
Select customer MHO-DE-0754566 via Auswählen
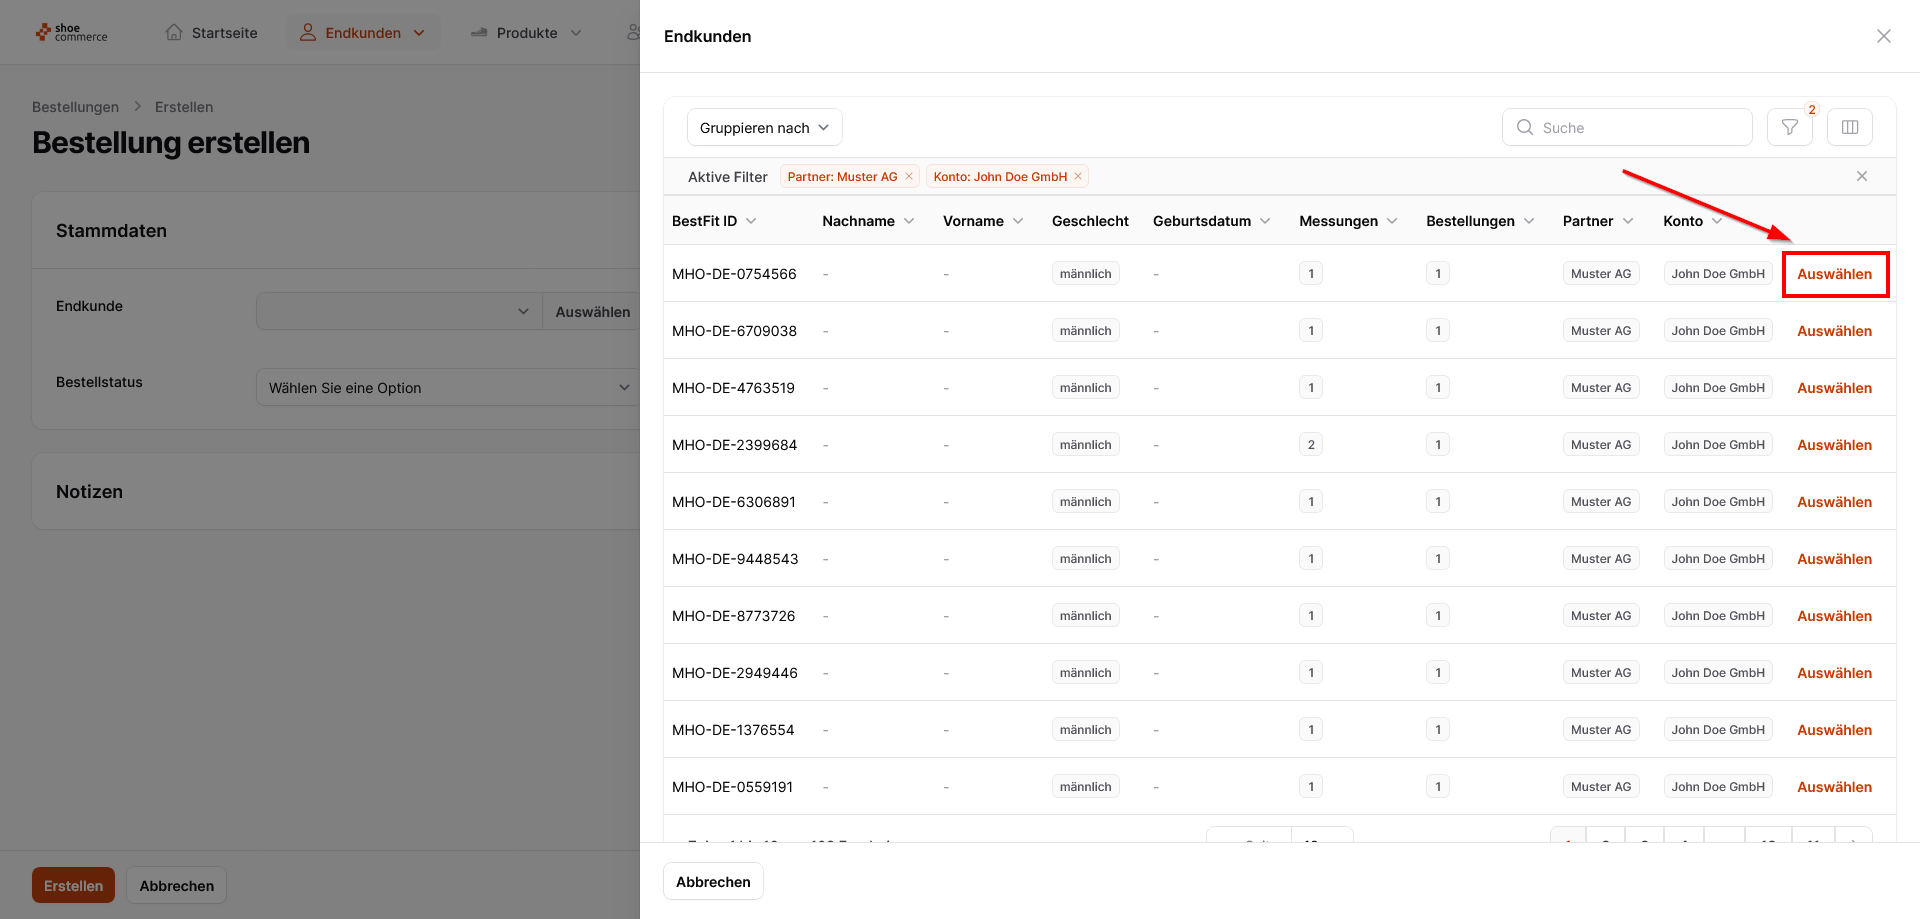click(x=1834, y=274)
